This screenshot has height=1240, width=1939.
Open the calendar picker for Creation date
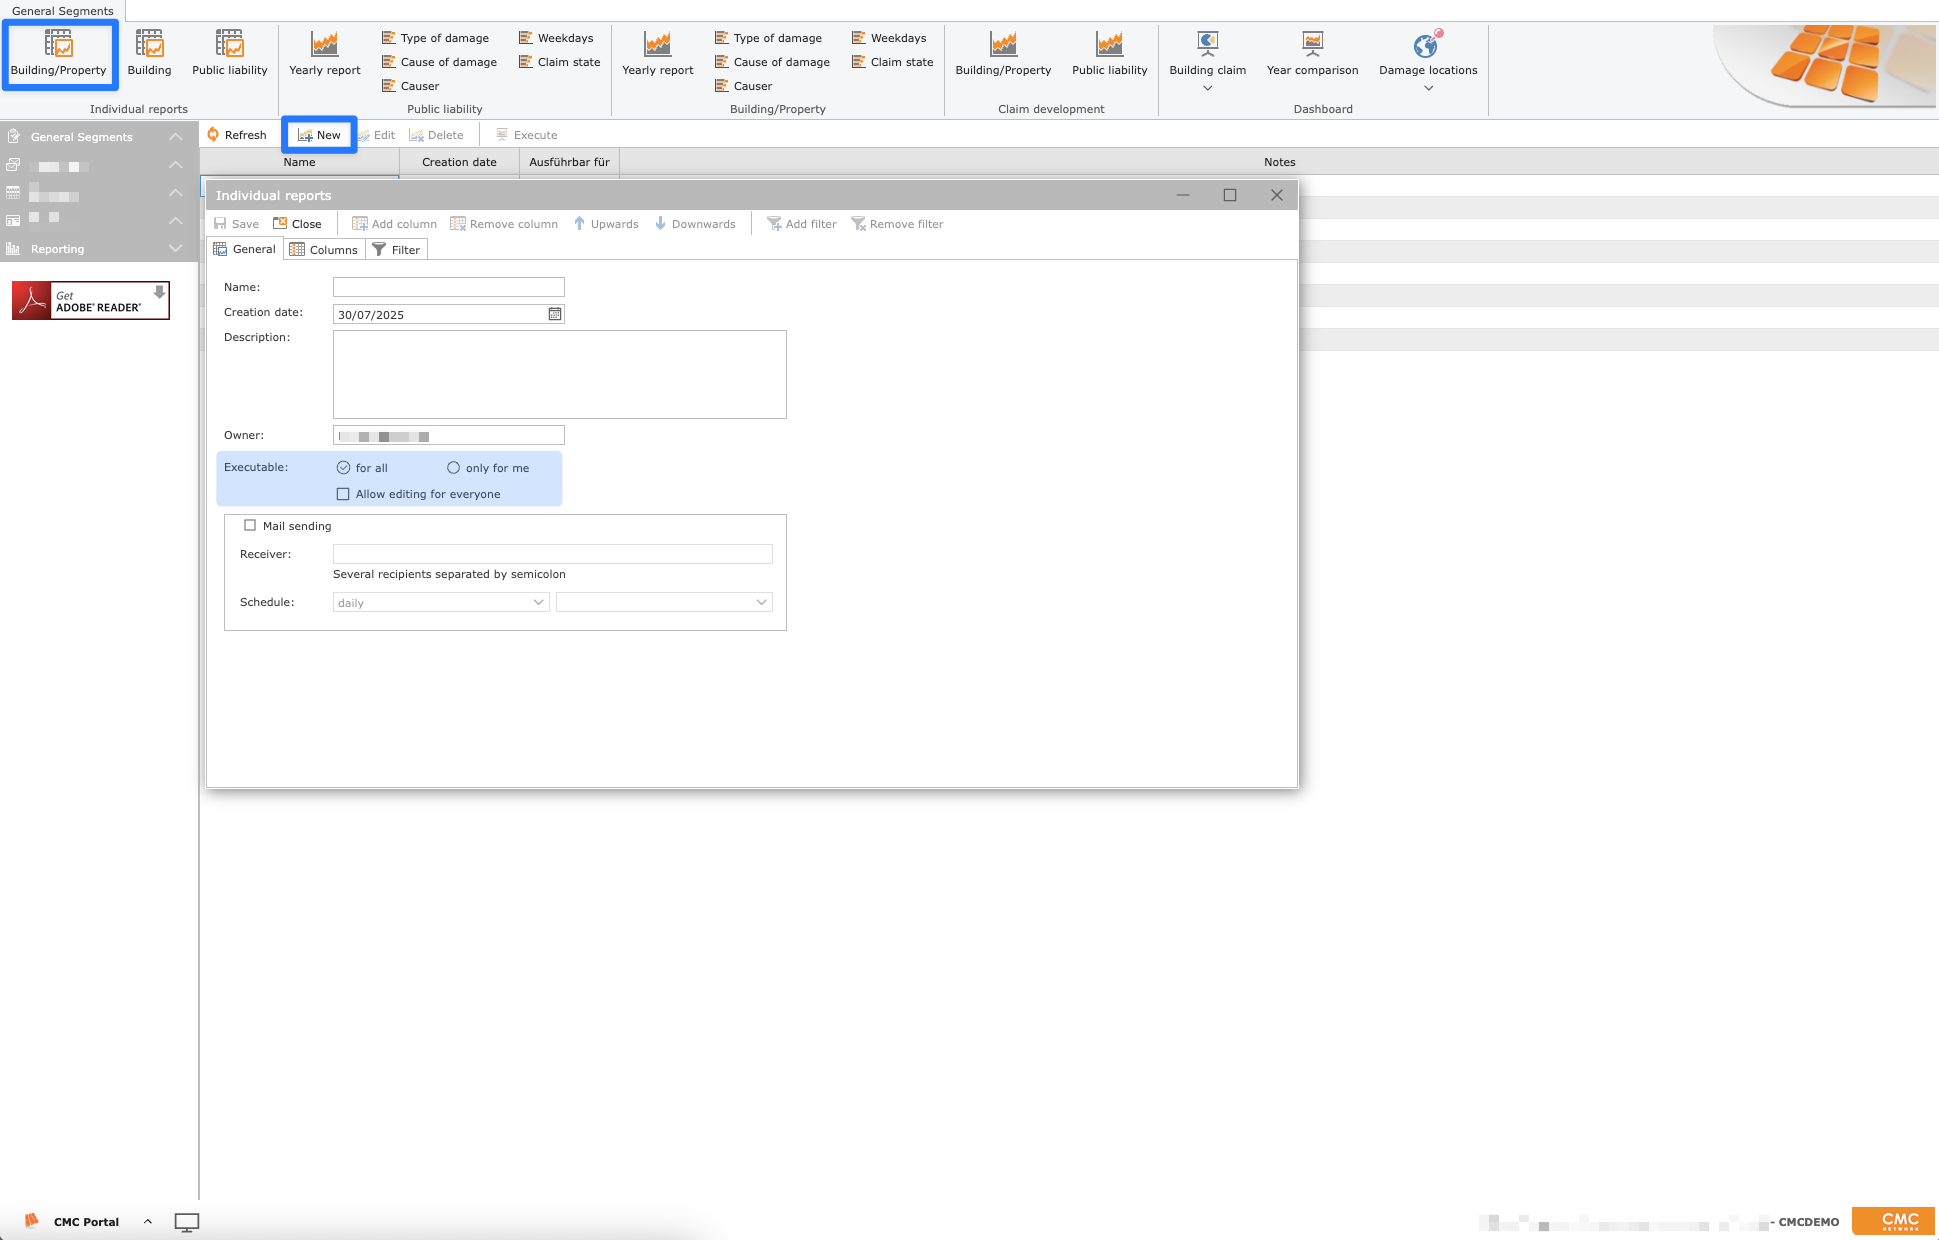coord(554,313)
